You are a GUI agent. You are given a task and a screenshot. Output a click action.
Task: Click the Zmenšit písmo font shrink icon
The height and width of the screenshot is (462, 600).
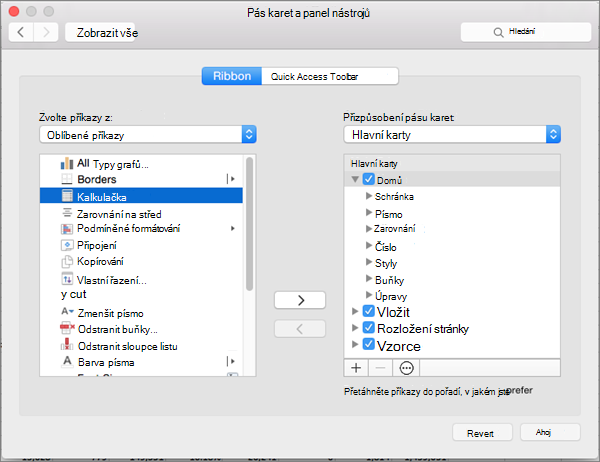click(x=67, y=312)
